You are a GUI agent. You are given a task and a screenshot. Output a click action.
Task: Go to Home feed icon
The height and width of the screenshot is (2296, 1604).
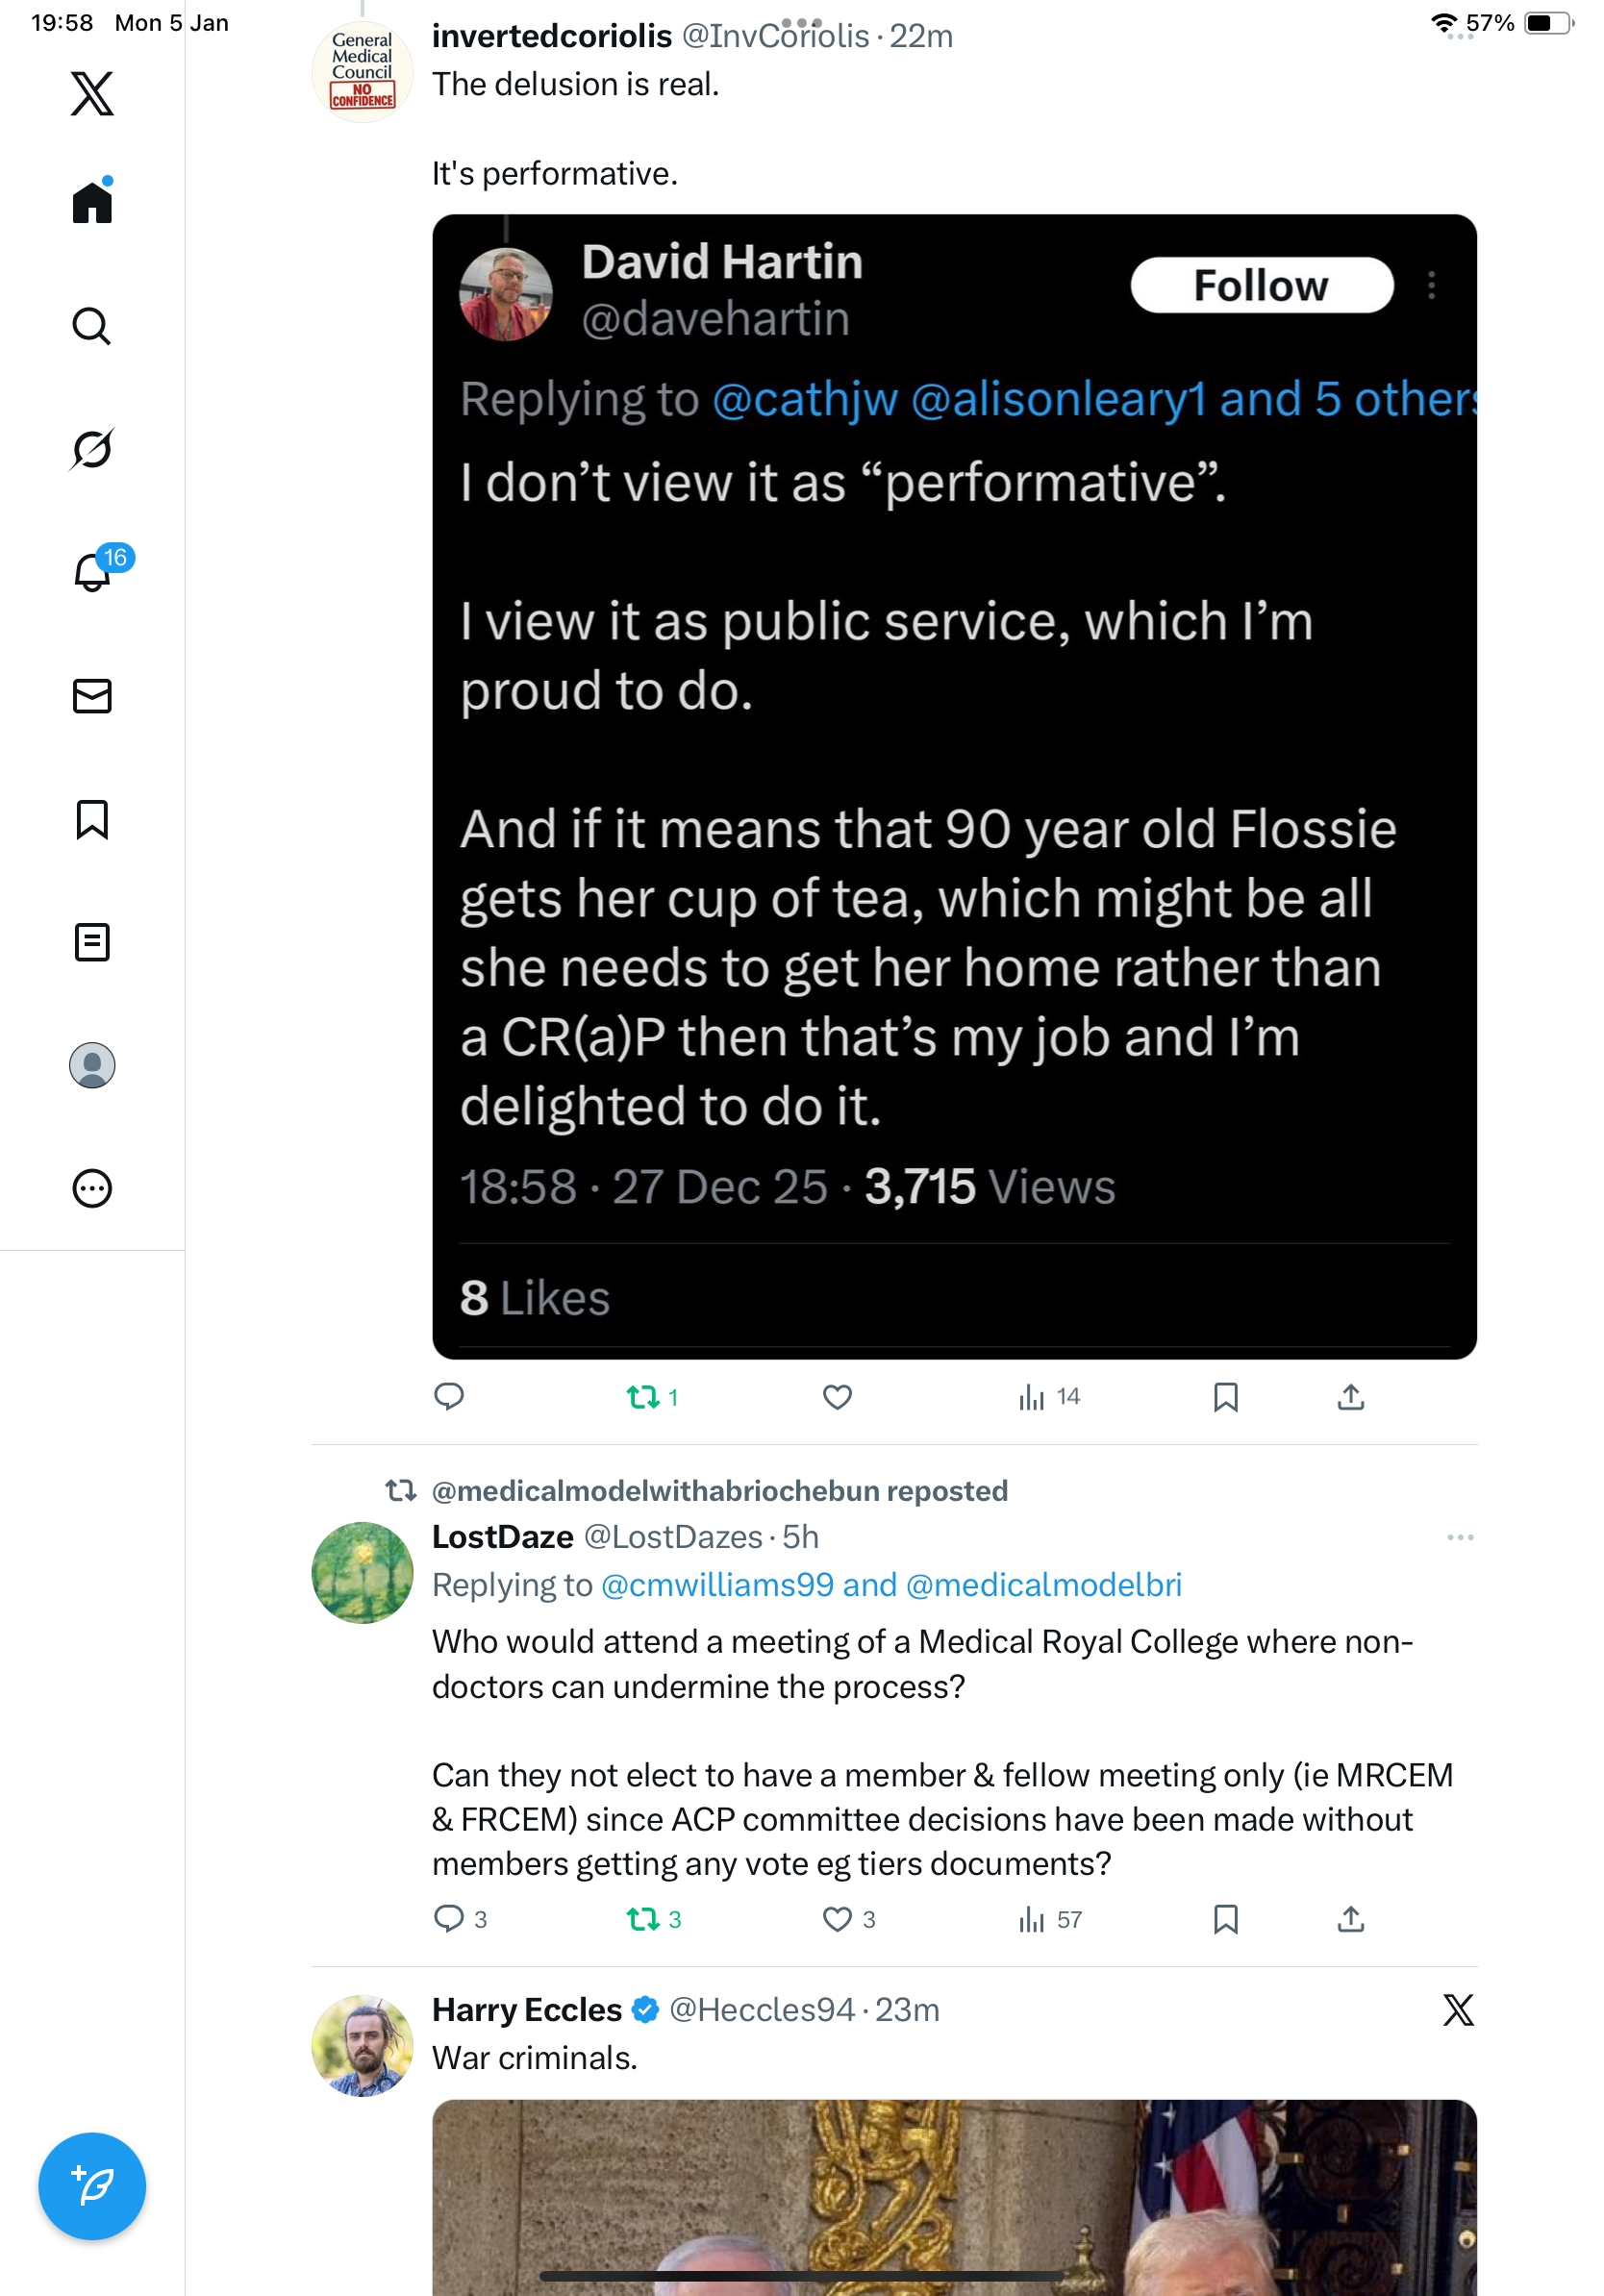click(92, 203)
